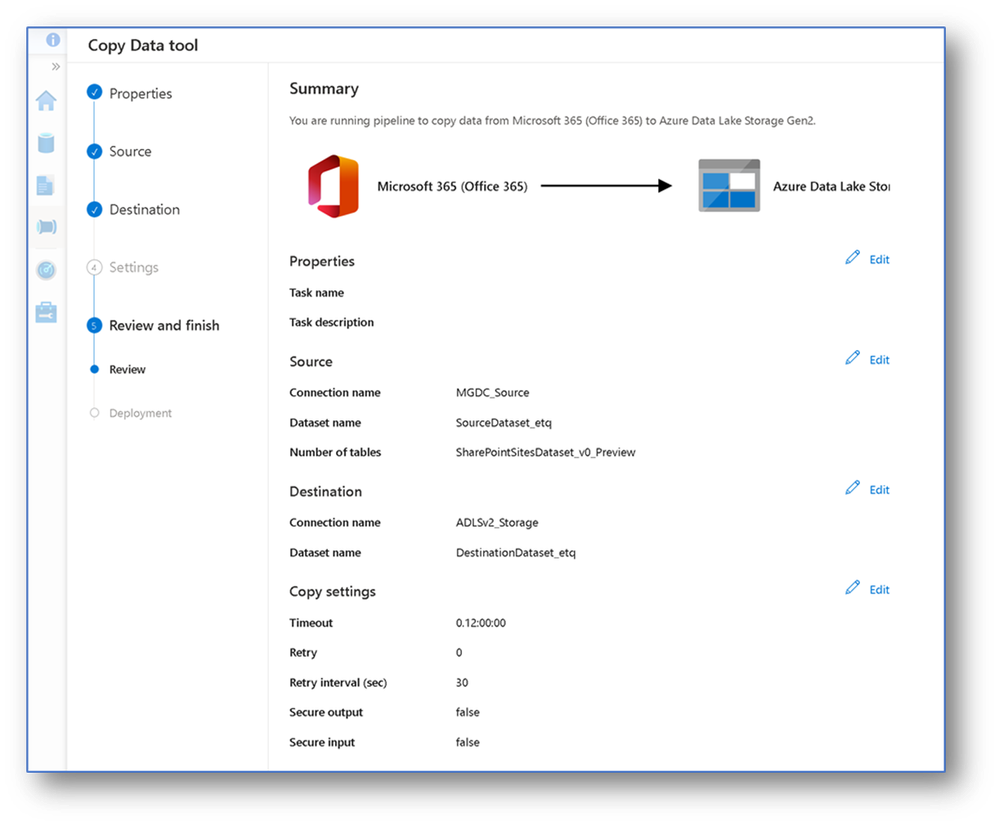Click the MGDC_Source connection name value

click(492, 393)
